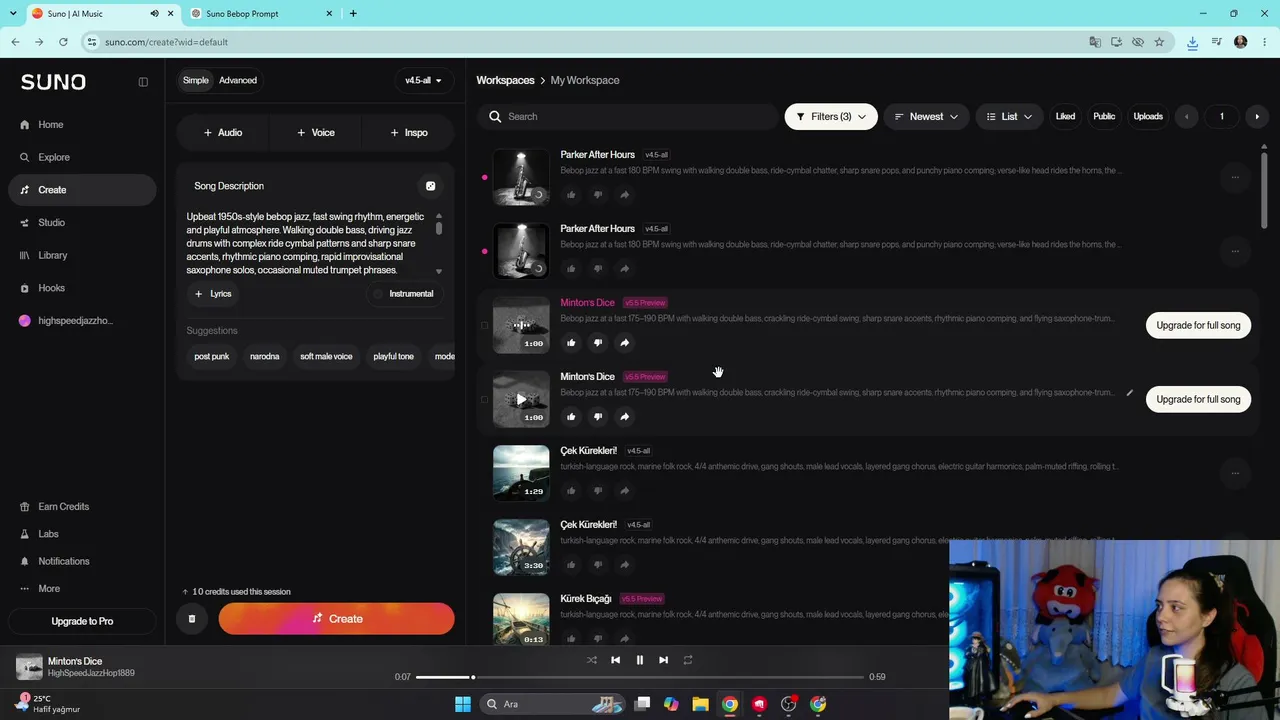Screen dimensions: 1280x720
Task: Expand the More menu in sidebar
Action: pos(49,589)
